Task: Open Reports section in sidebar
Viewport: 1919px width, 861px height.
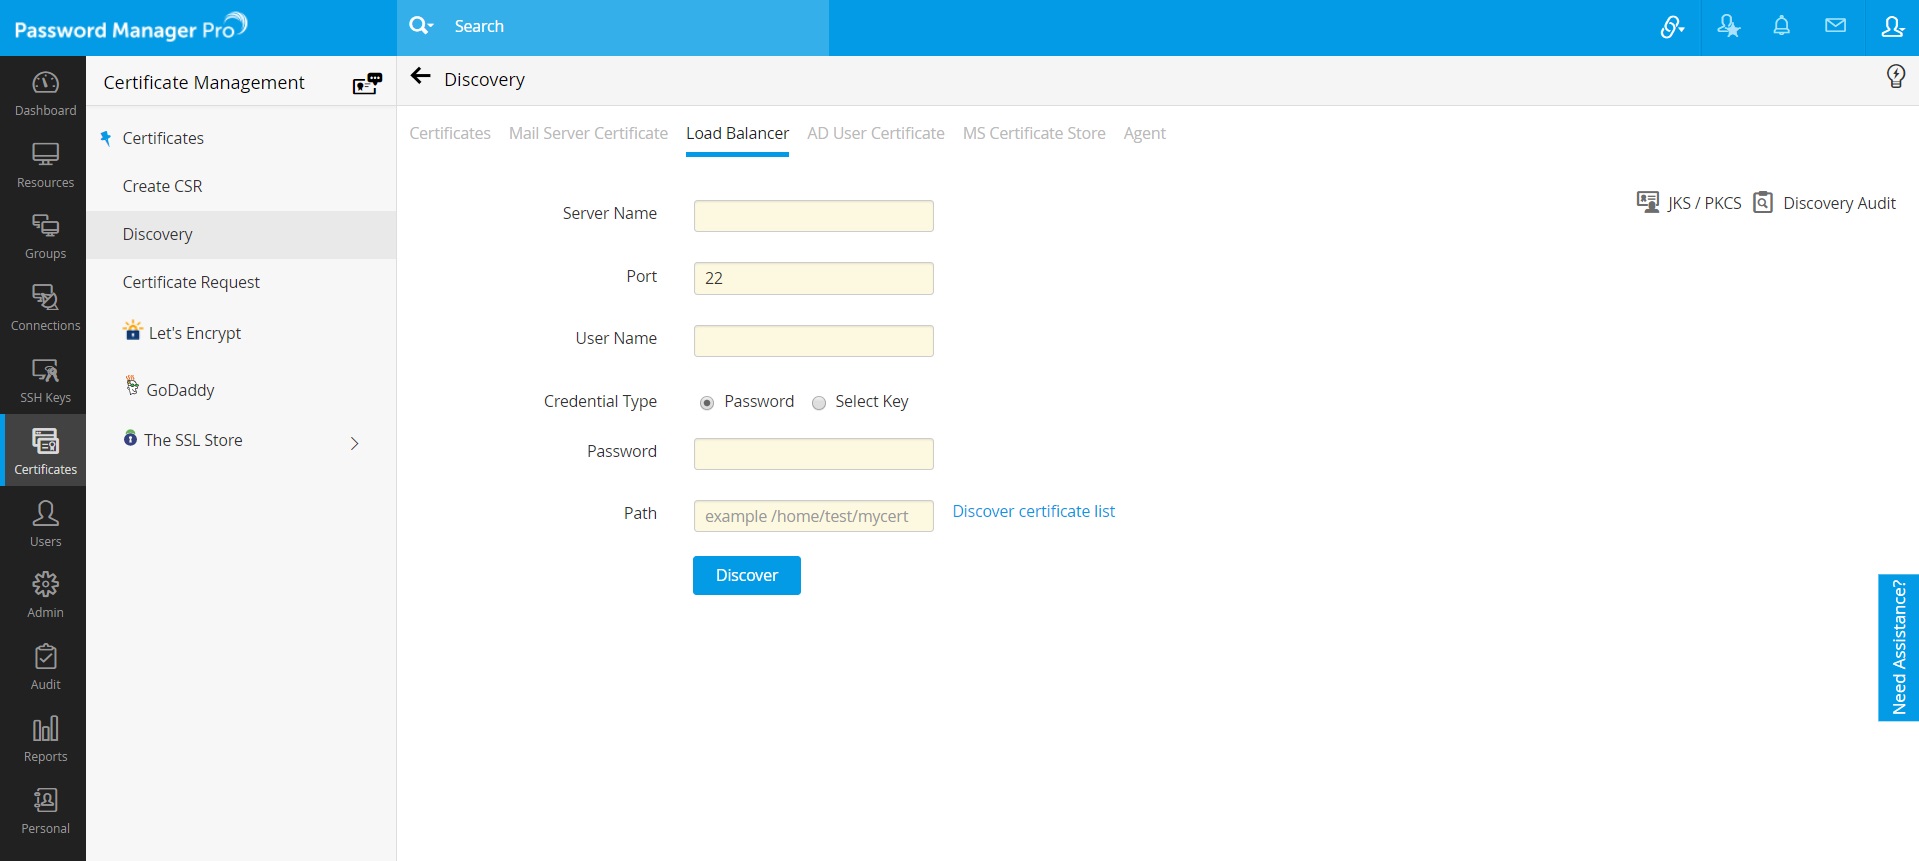Action: [x=45, y=739]
